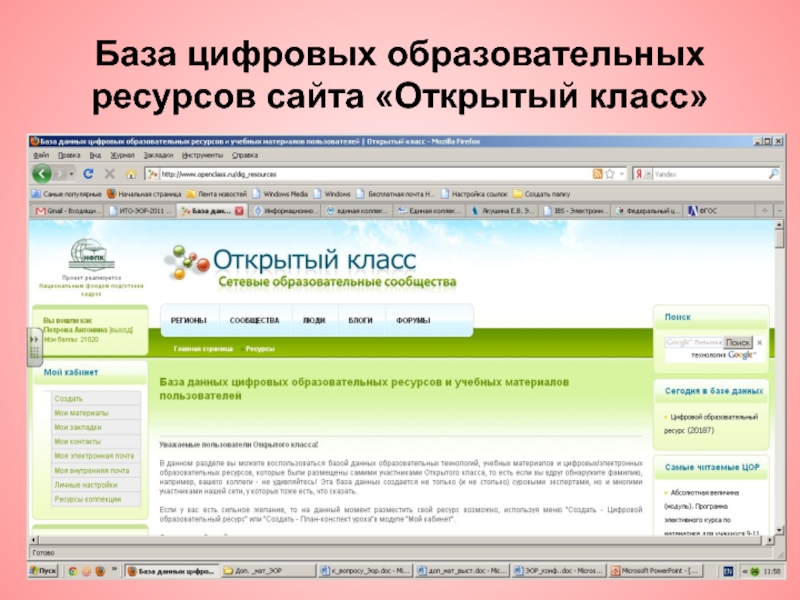Switch to the ИТО-ЭОР-2011 tab
The height and width of the screenshot is (600, 800).
141,211
